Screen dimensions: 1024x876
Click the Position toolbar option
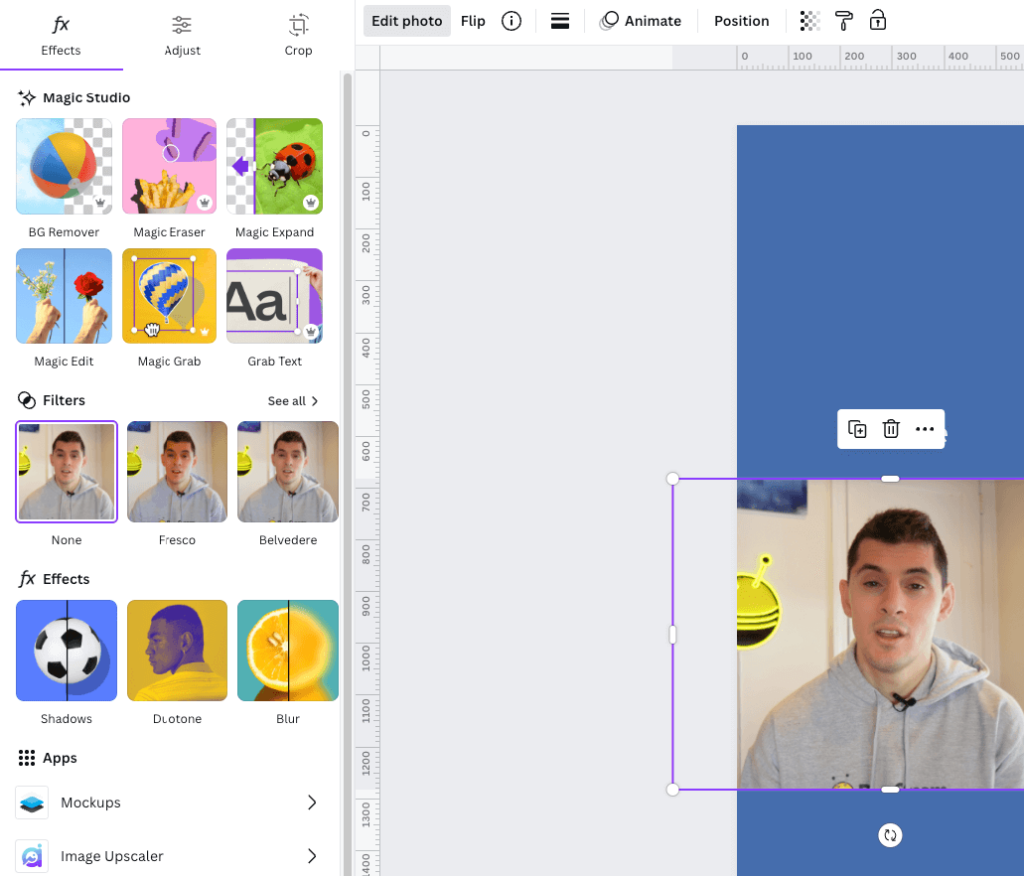tap(741, 21)
